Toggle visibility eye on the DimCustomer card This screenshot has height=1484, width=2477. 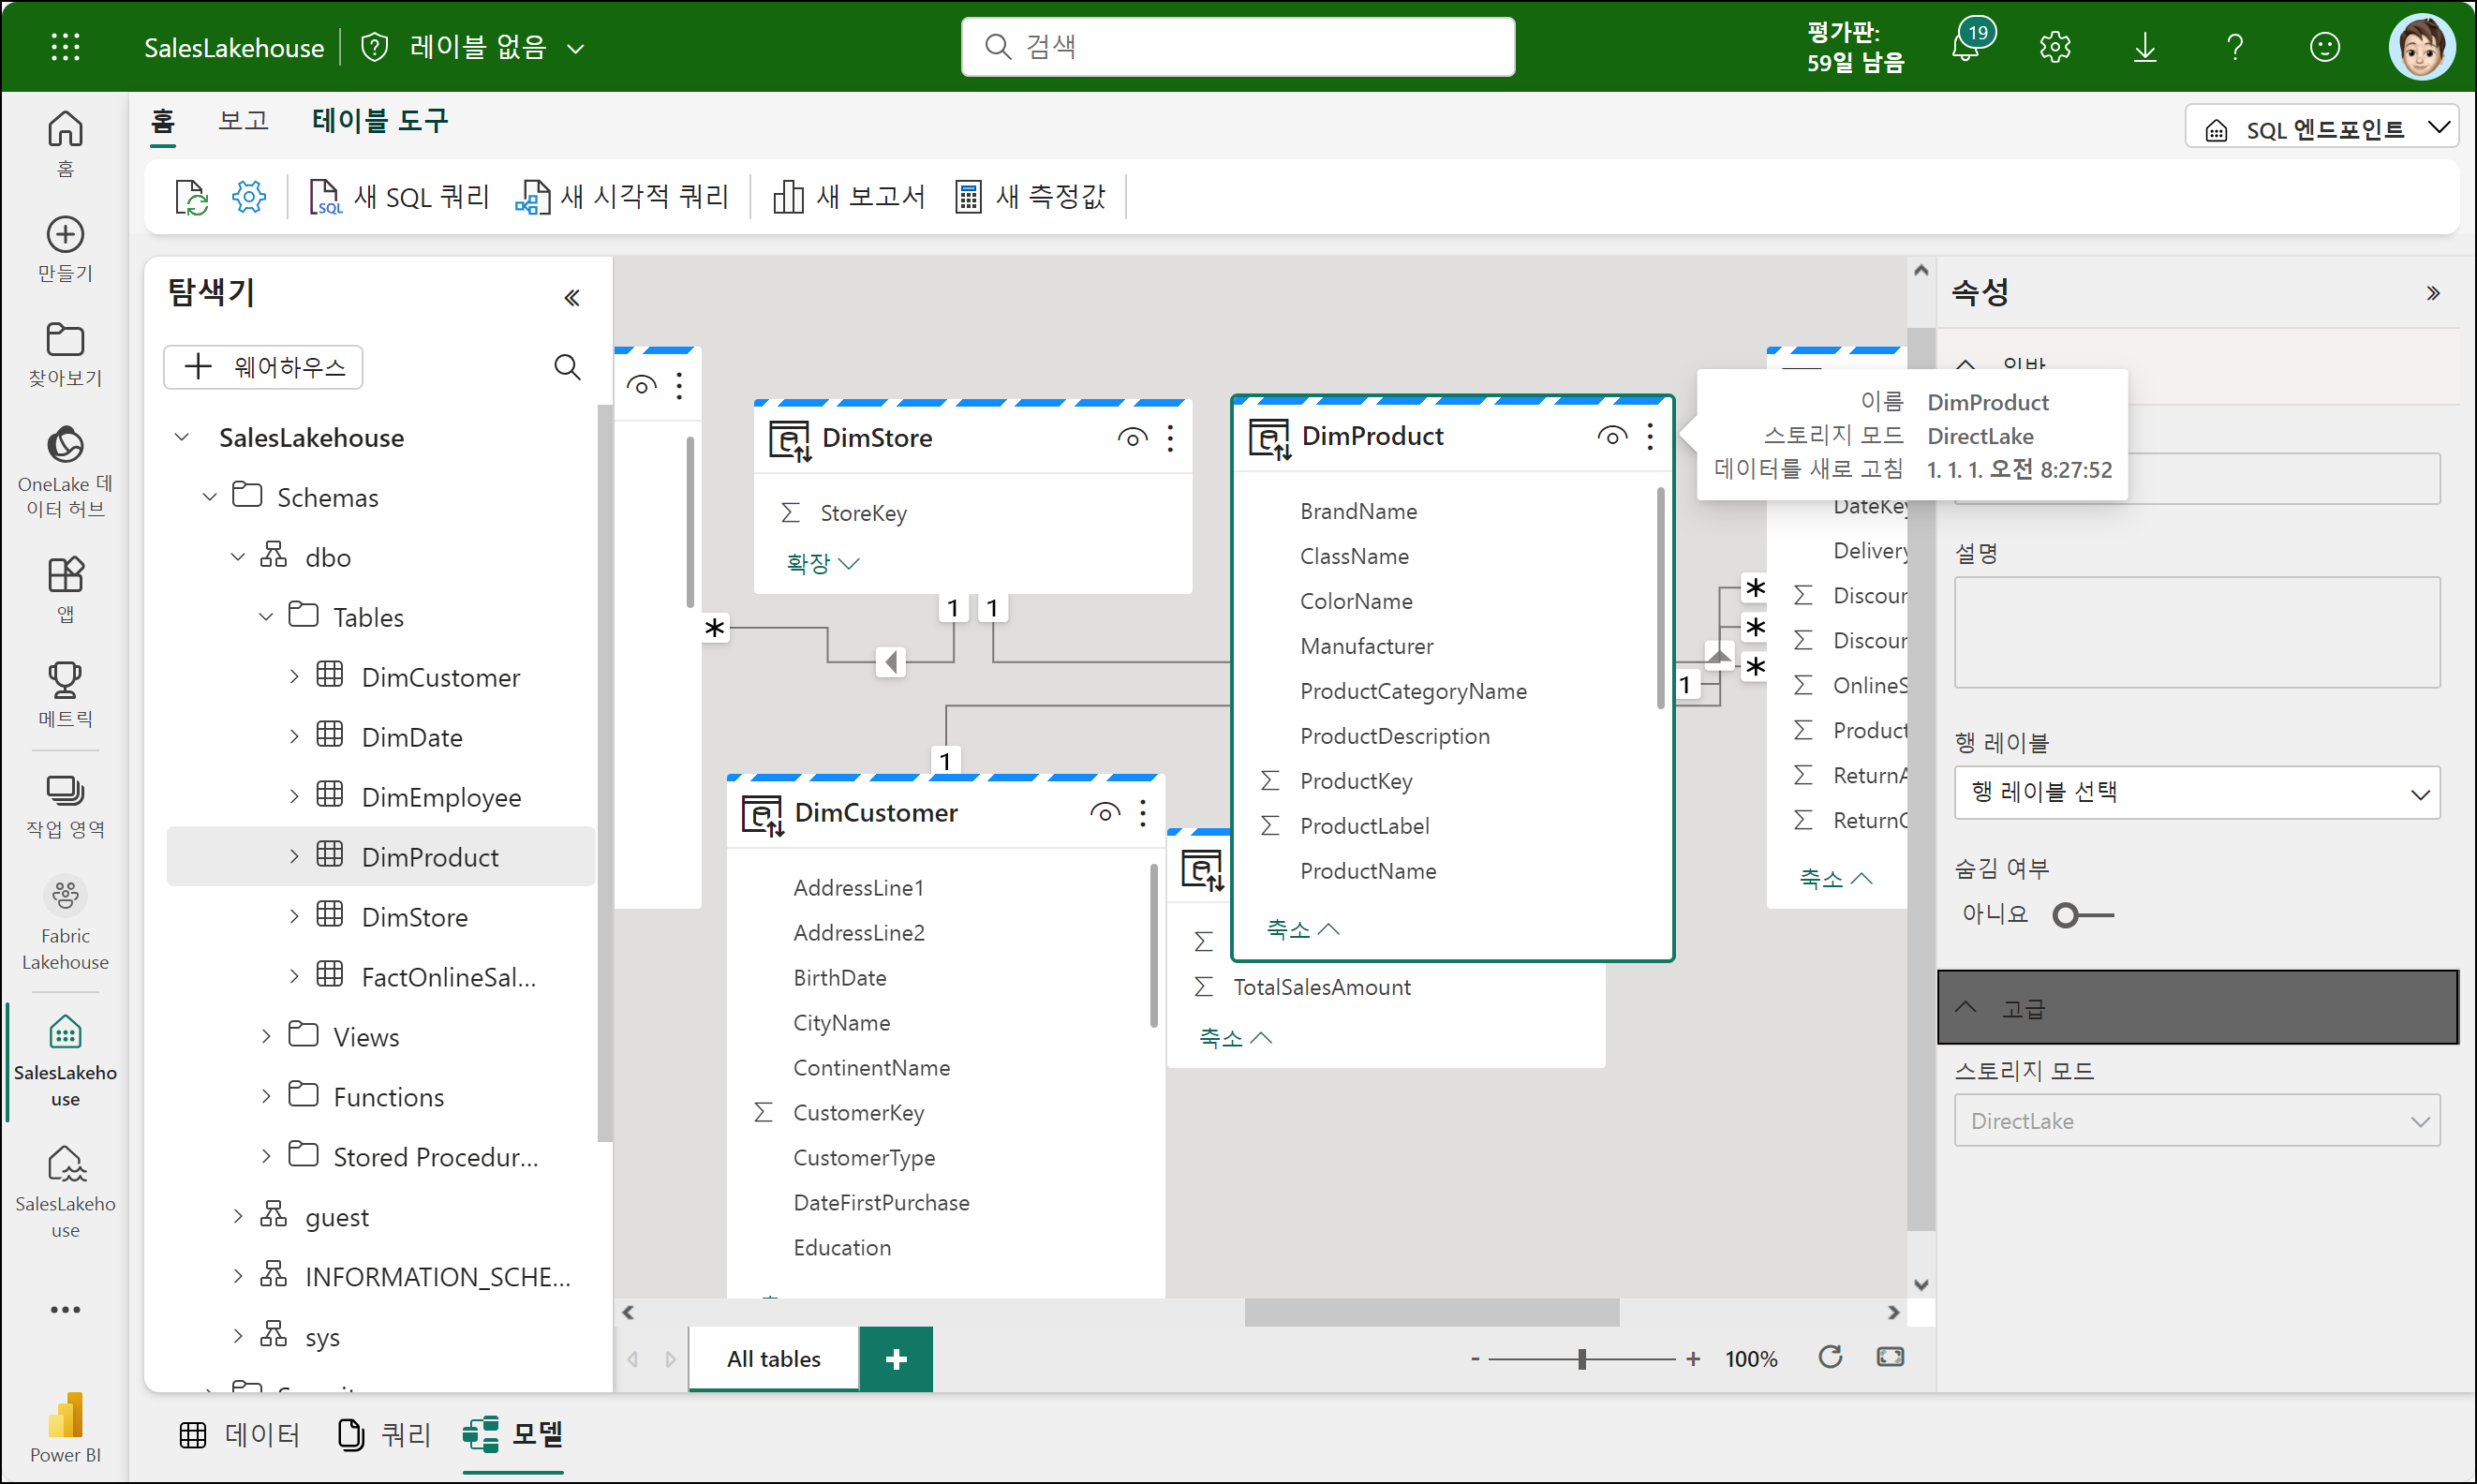(1104, 813)
